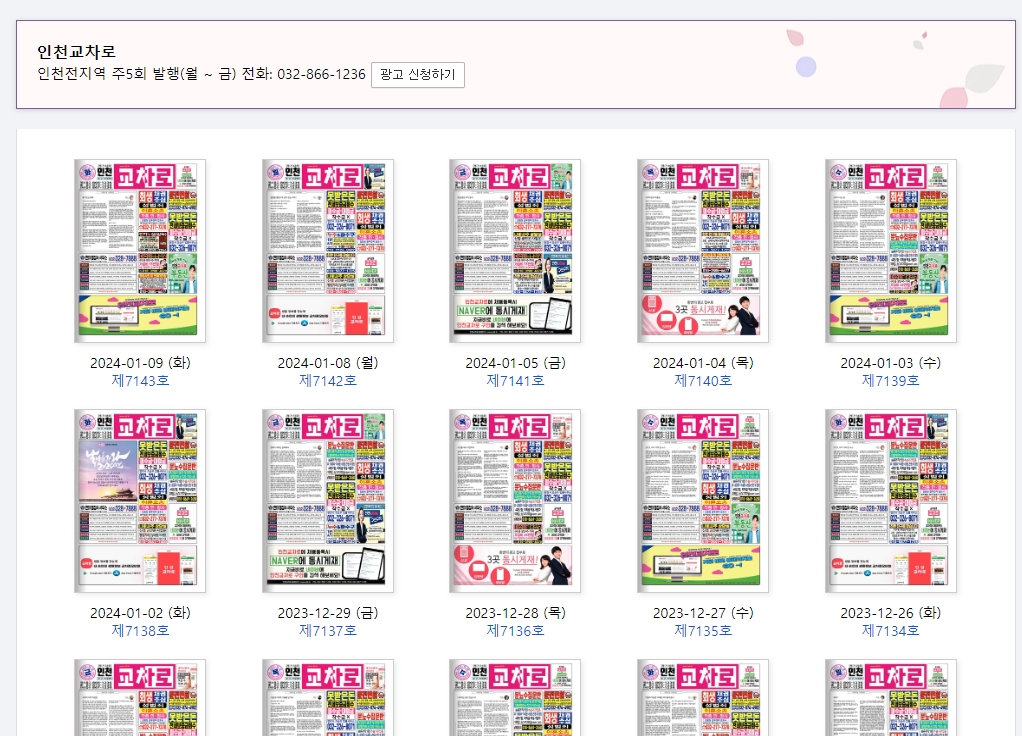1022x736 pixels.
Task: Open issue 제7136호
Action: 515,630
